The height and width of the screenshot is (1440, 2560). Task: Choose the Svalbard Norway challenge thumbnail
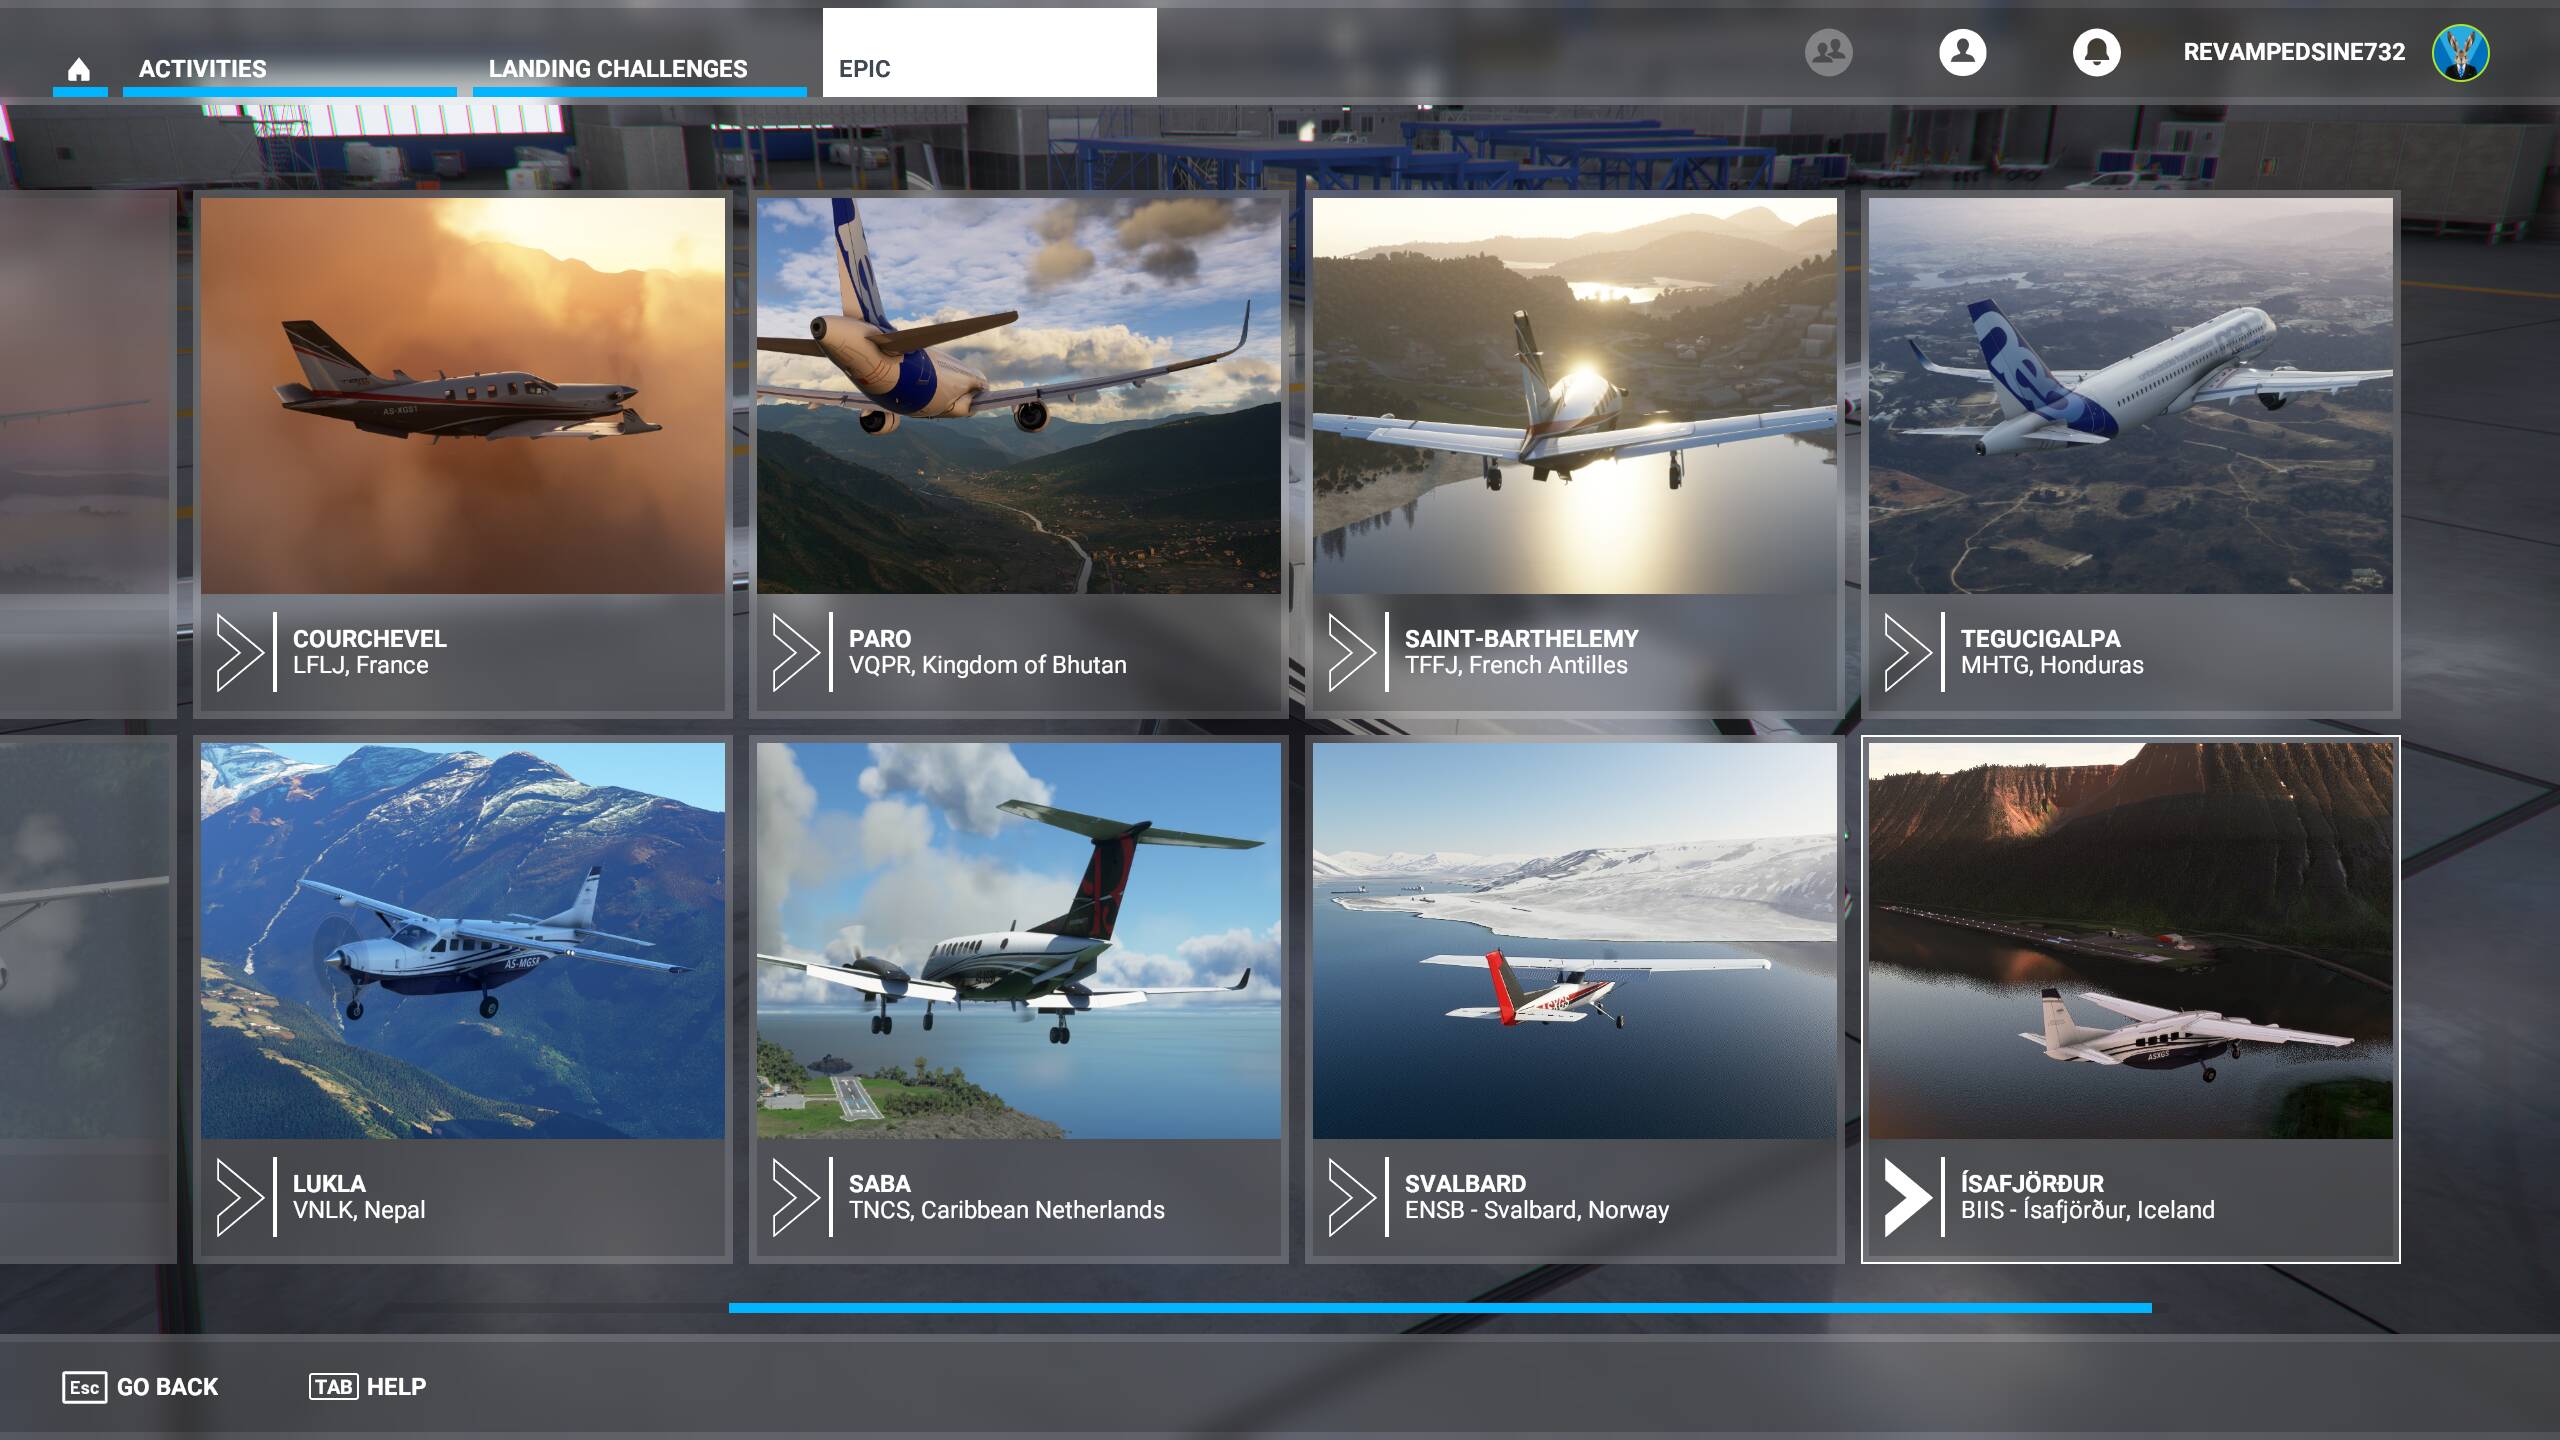point(1574,940)
